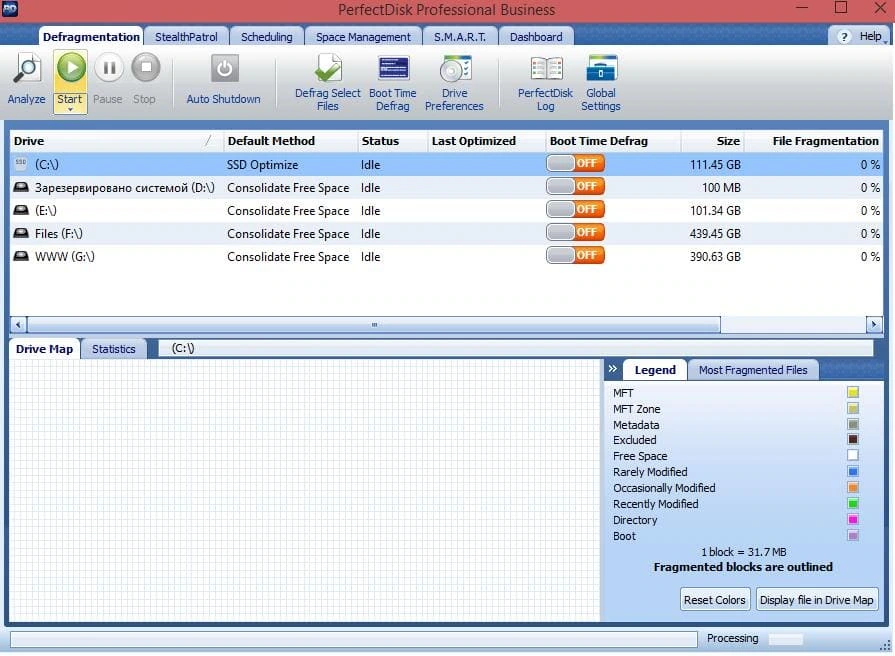Select the Legend tab

655,370
